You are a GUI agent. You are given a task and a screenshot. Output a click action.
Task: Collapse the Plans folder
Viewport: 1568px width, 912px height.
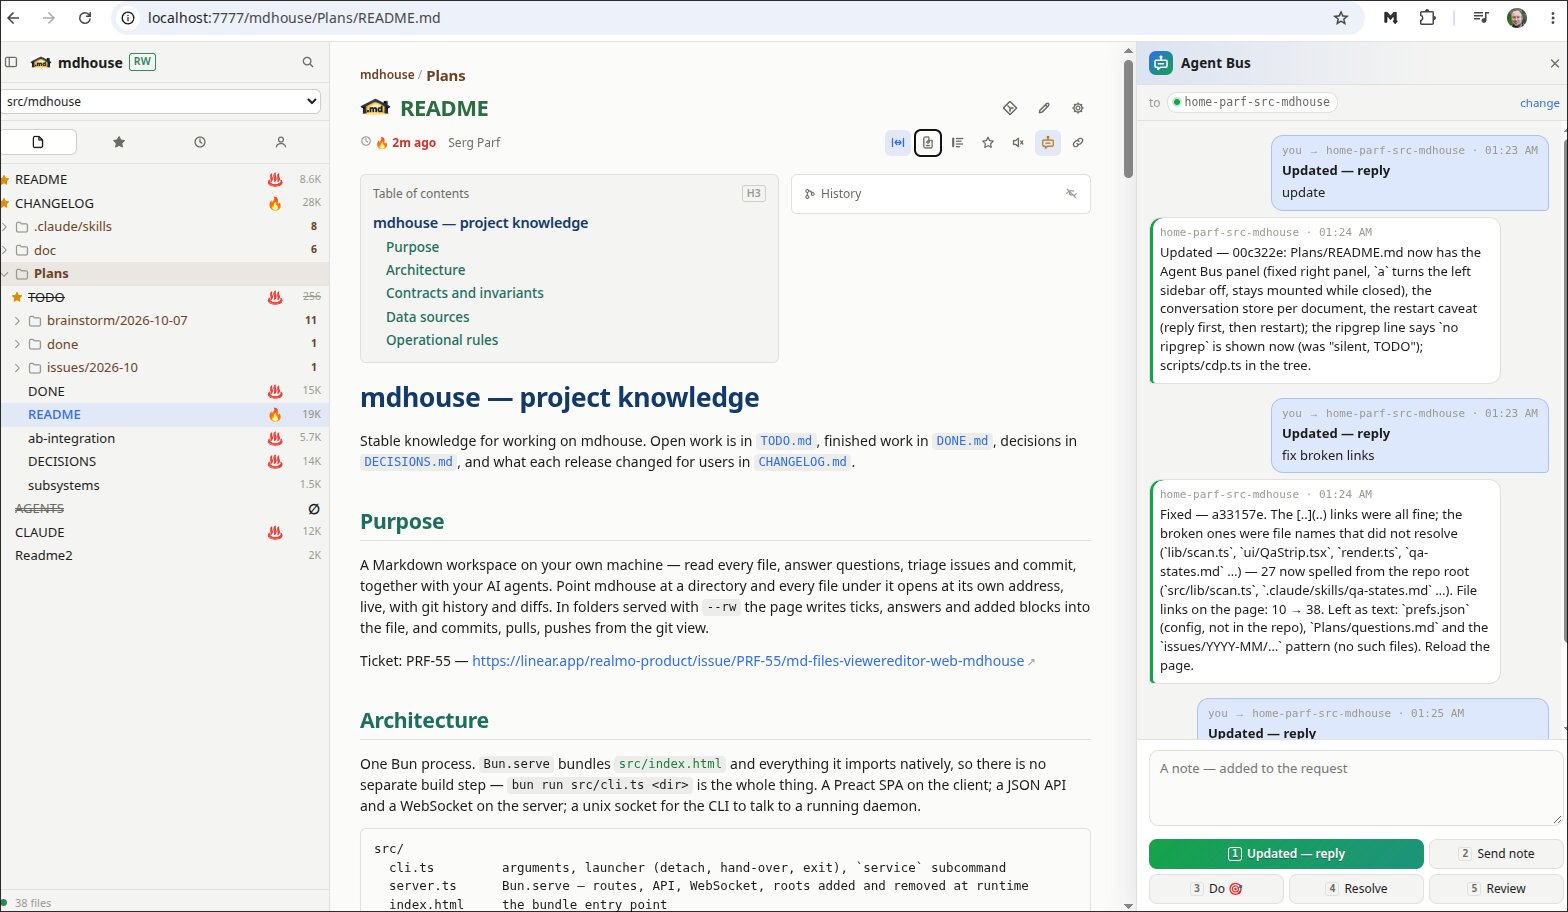pos(6,274)
